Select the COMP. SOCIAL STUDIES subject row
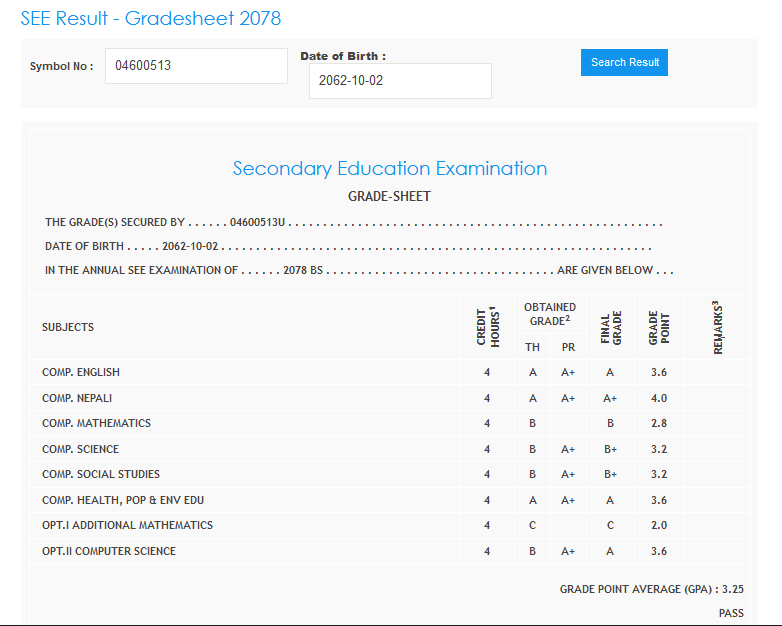Viewport: 782px width, 626px height. (101, 474)
